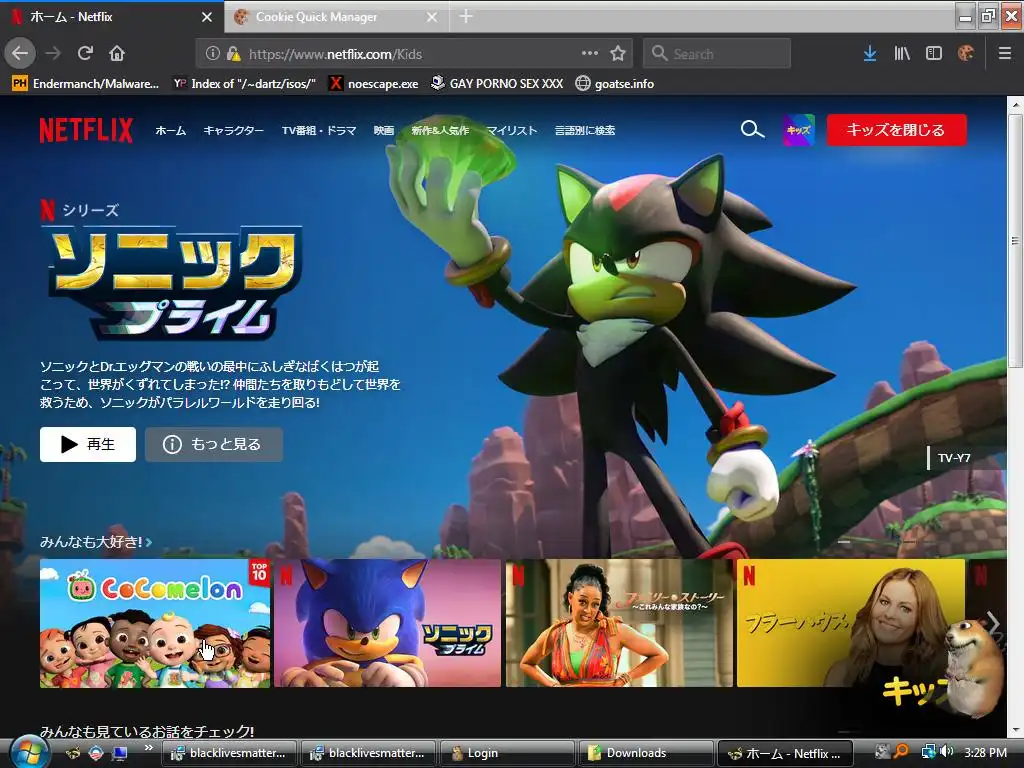Open the Library icon in toolbar
Screen dimensions: 1024x768
point(902,54)
